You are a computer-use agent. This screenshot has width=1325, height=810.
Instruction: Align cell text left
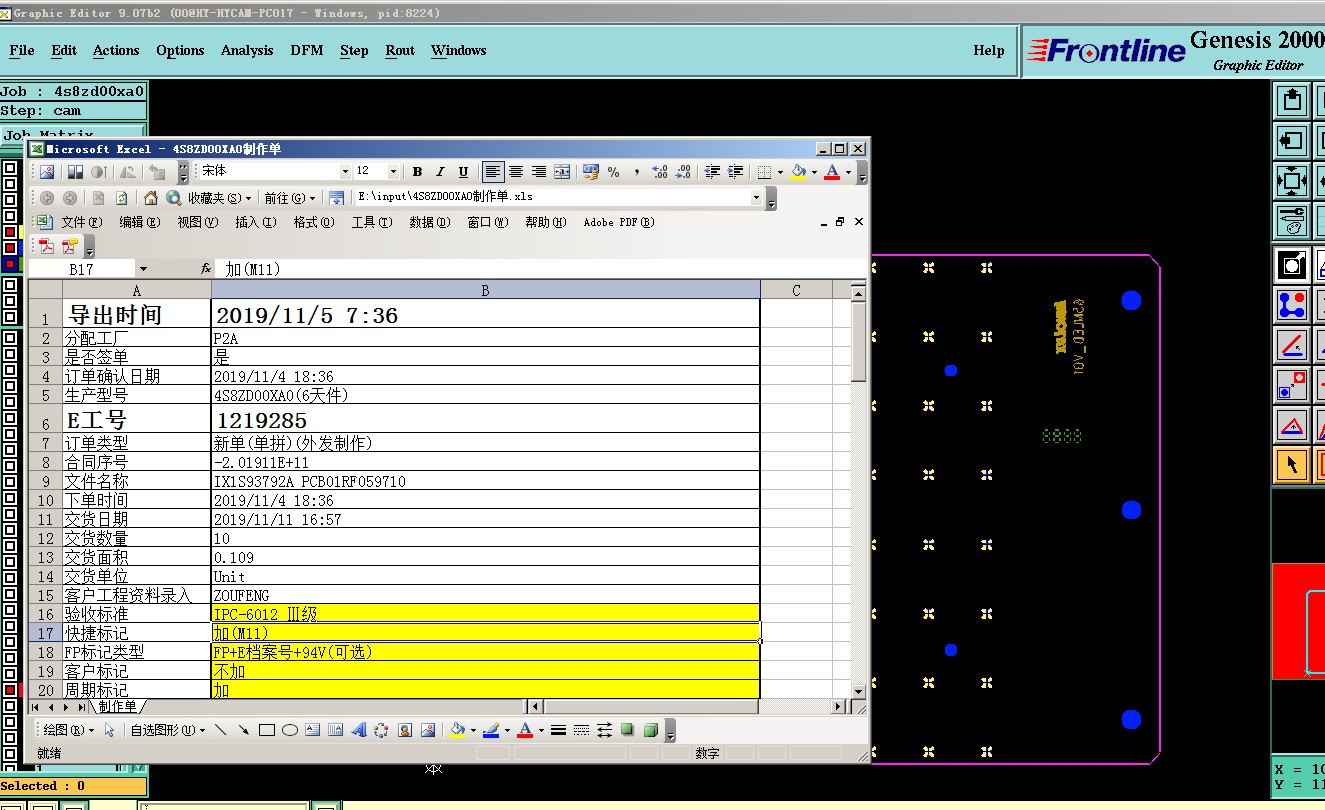tap(493, 172)
